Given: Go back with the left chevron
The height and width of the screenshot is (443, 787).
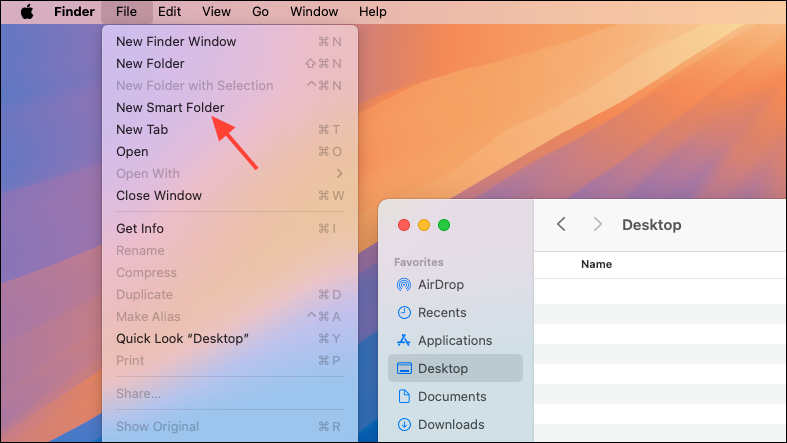Looking at the screenshot, I should [561, 224].
